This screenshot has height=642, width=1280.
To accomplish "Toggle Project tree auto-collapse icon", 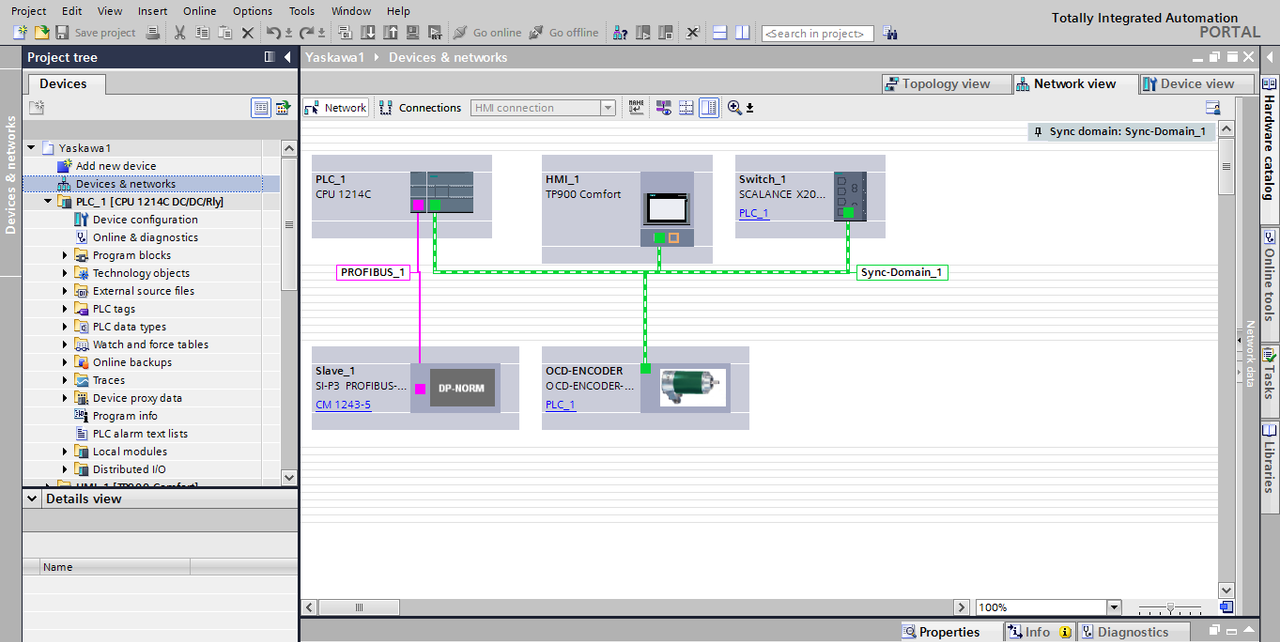I will coord(270,57).
